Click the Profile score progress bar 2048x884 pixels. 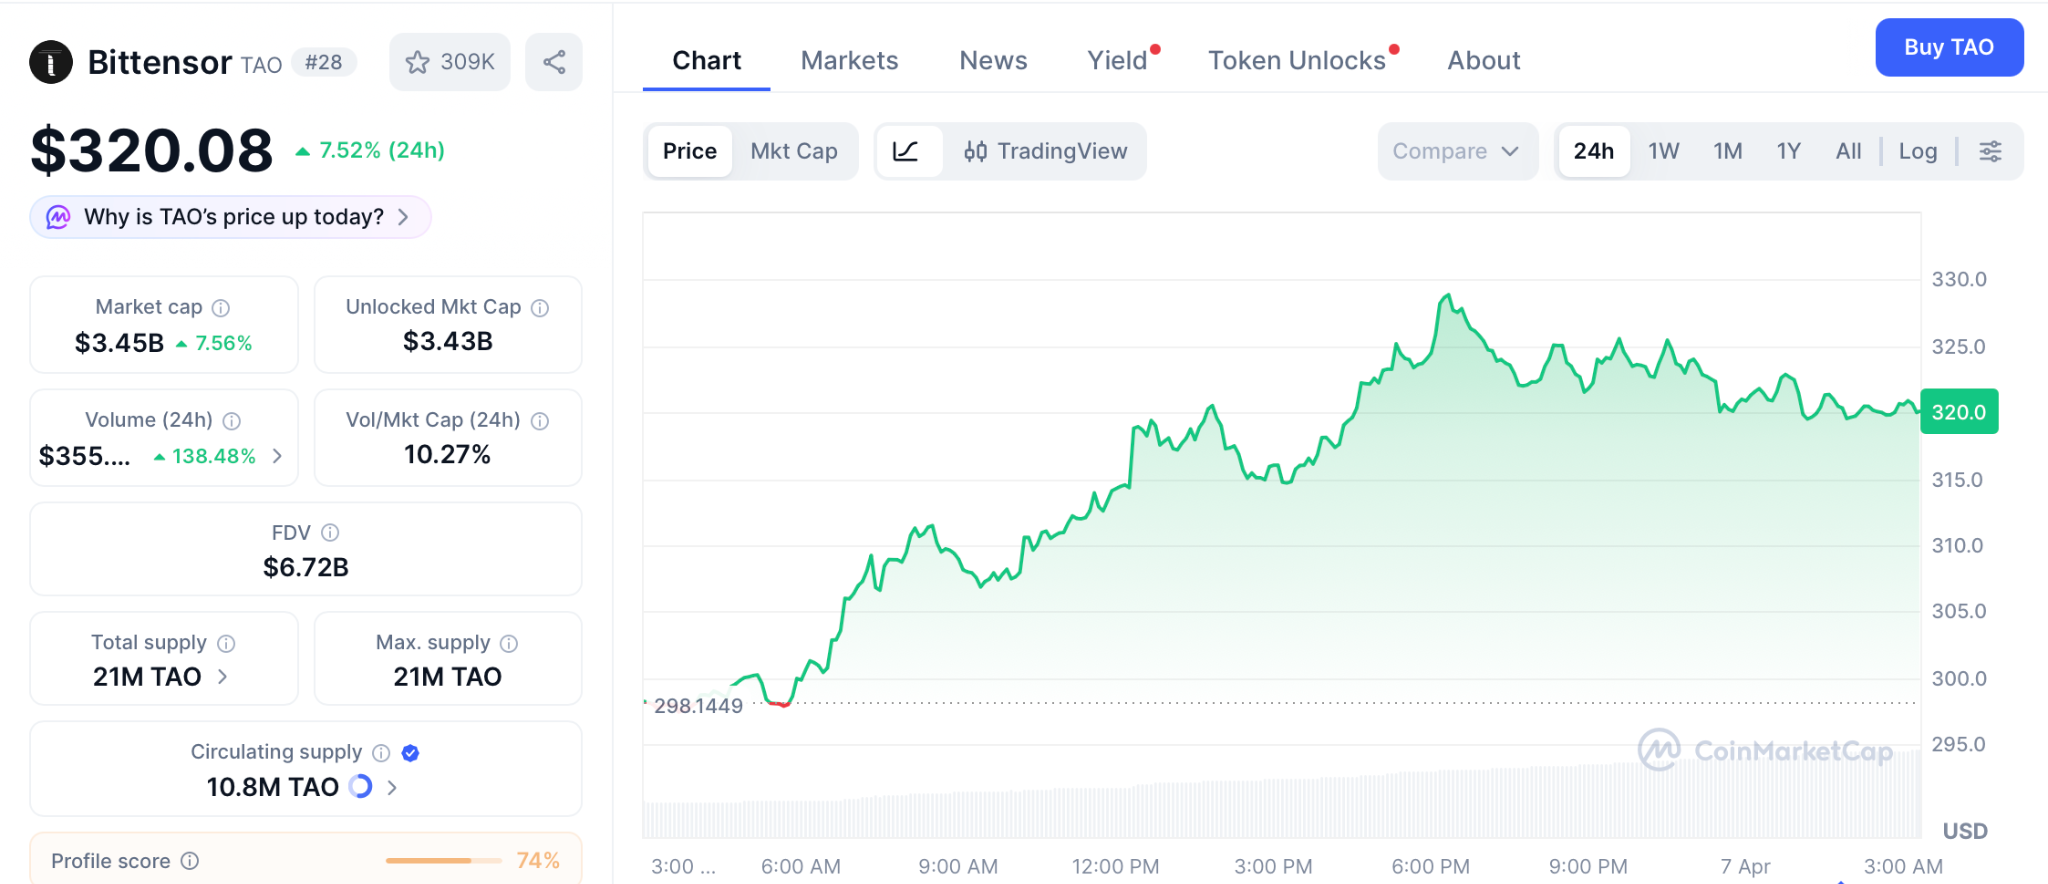443,861
